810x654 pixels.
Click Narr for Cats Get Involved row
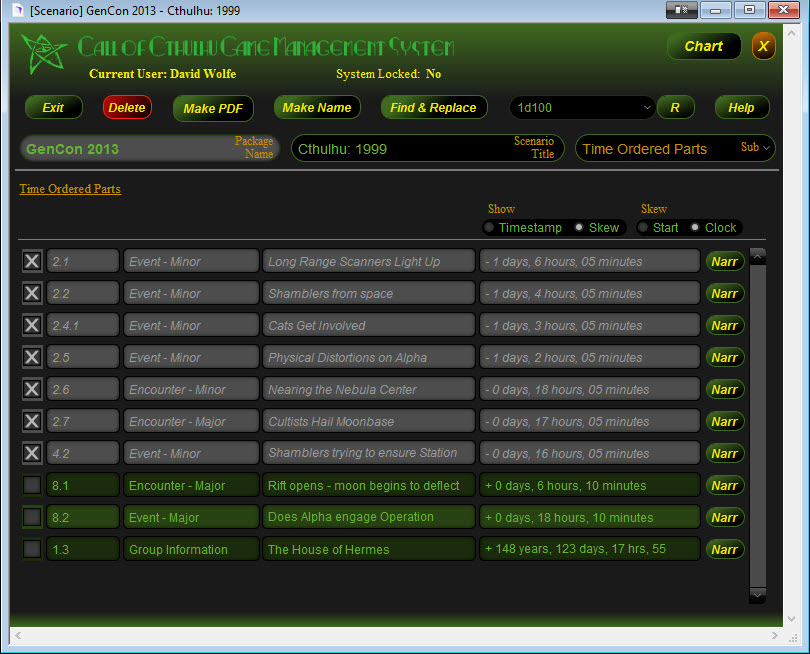[x=725, y=325]
